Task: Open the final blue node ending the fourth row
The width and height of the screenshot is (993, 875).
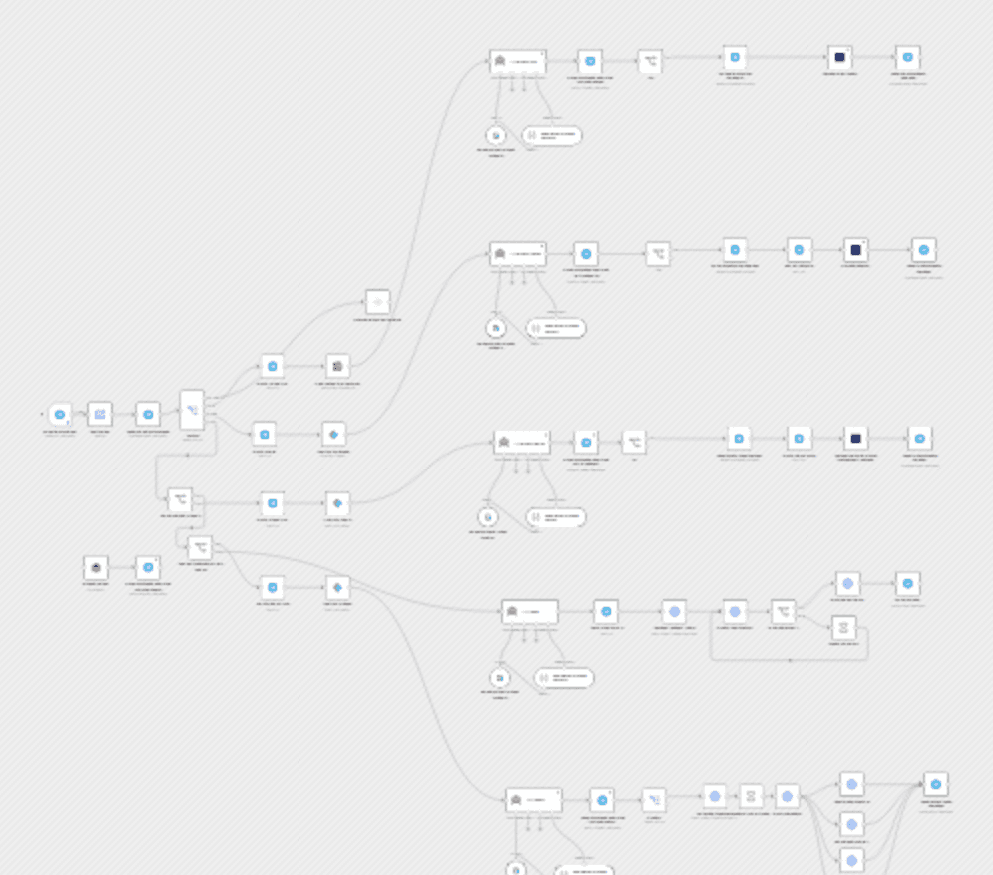Action: point(908,584)
